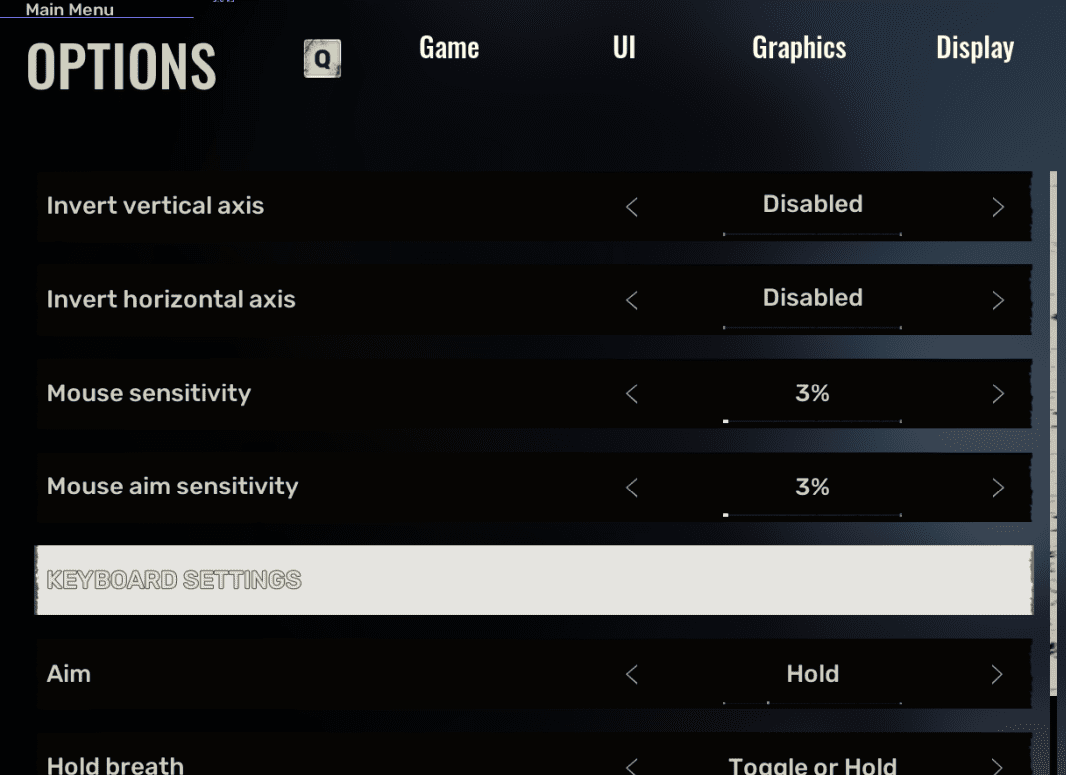The height and width of the screenshot is (775, 1066).
Task: Decrease Mouse aim sensitivity with left arrow
Action: click(631, 488)
